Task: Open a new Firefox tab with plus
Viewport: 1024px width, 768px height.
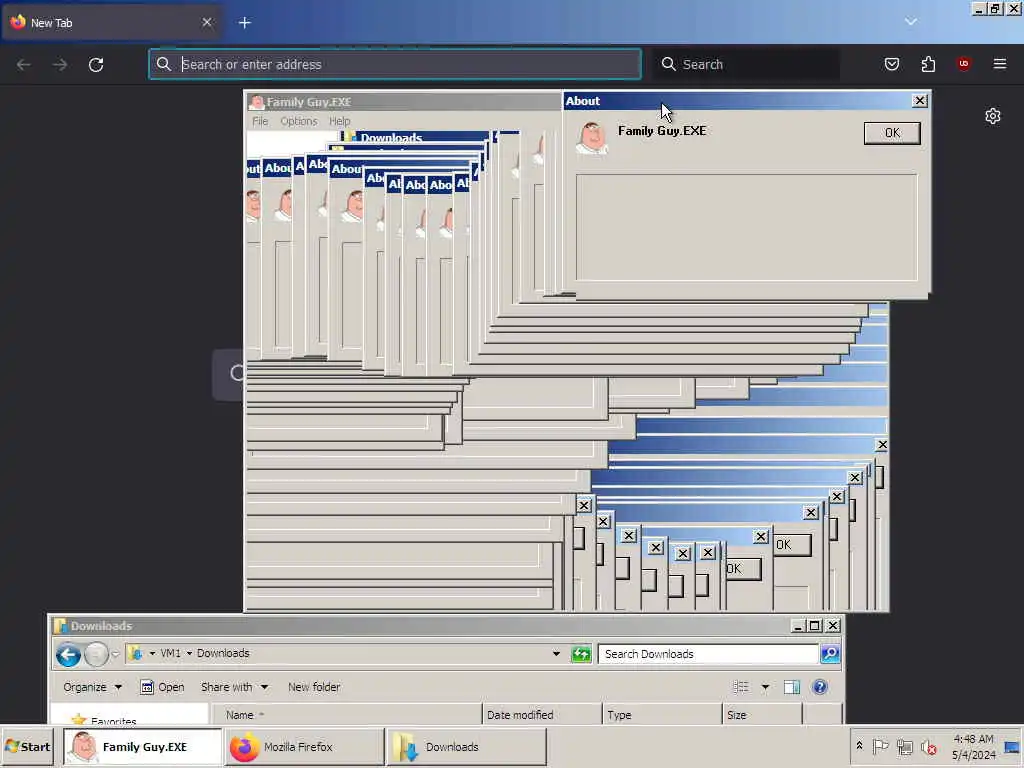Action: [x=245, y=23]
